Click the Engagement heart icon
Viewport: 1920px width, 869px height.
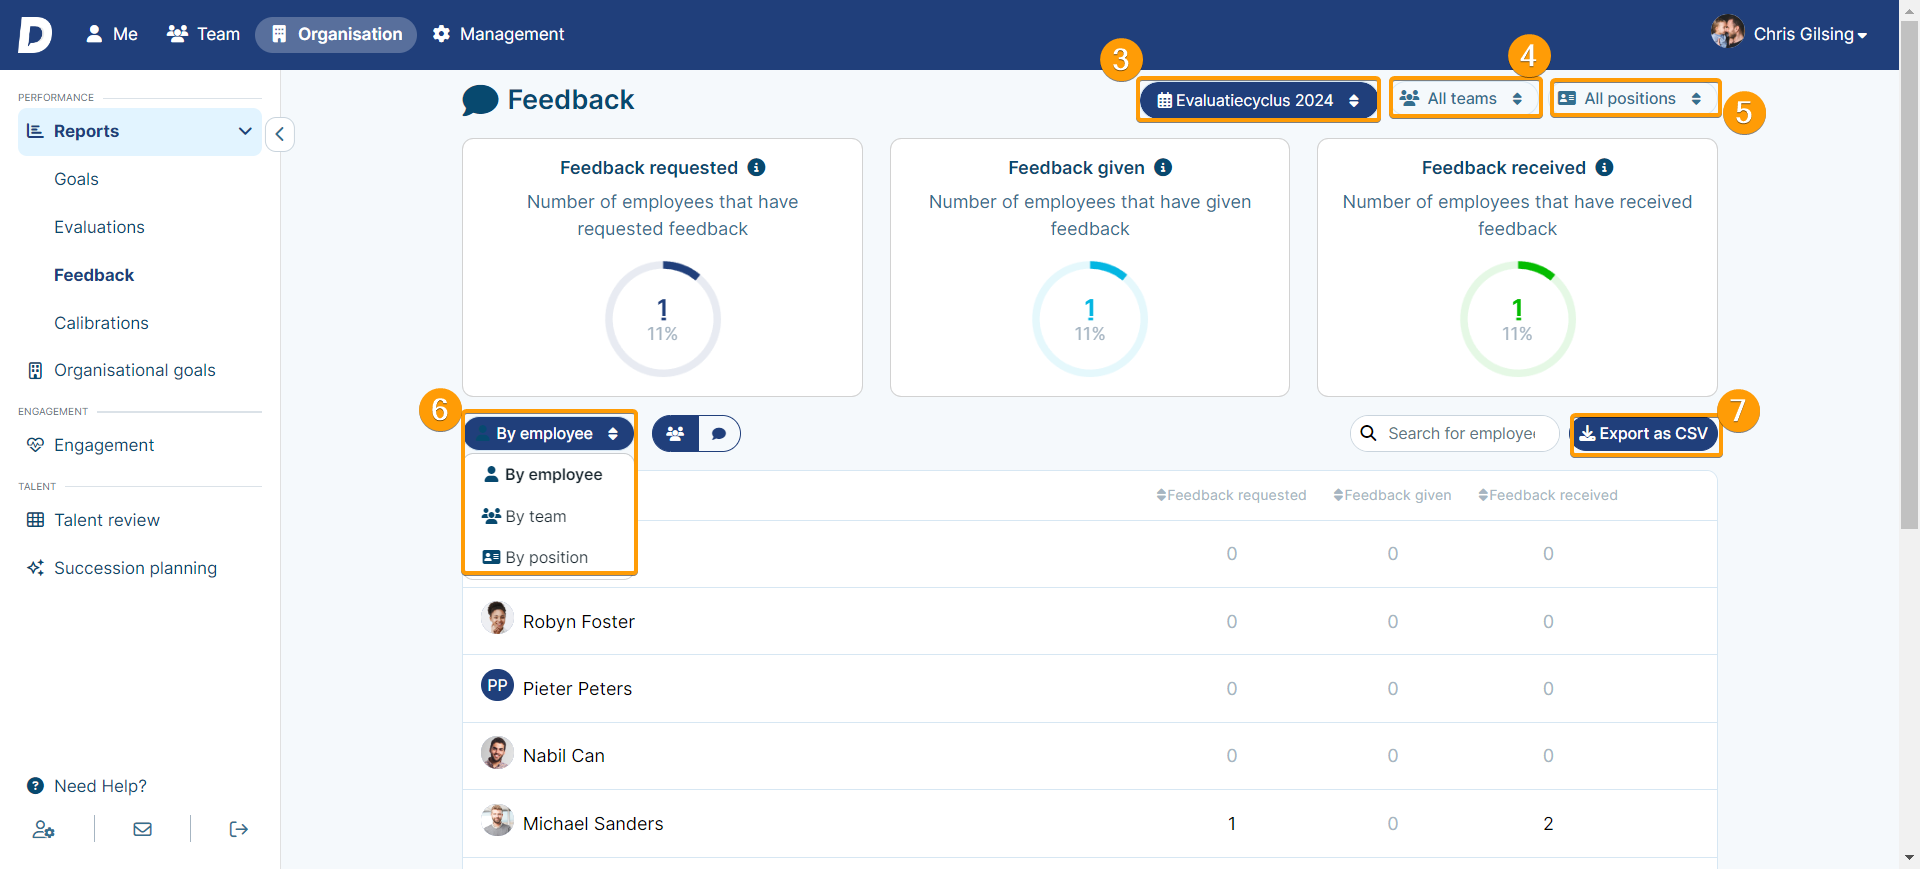pyautogui.click(x=35, y=445)
